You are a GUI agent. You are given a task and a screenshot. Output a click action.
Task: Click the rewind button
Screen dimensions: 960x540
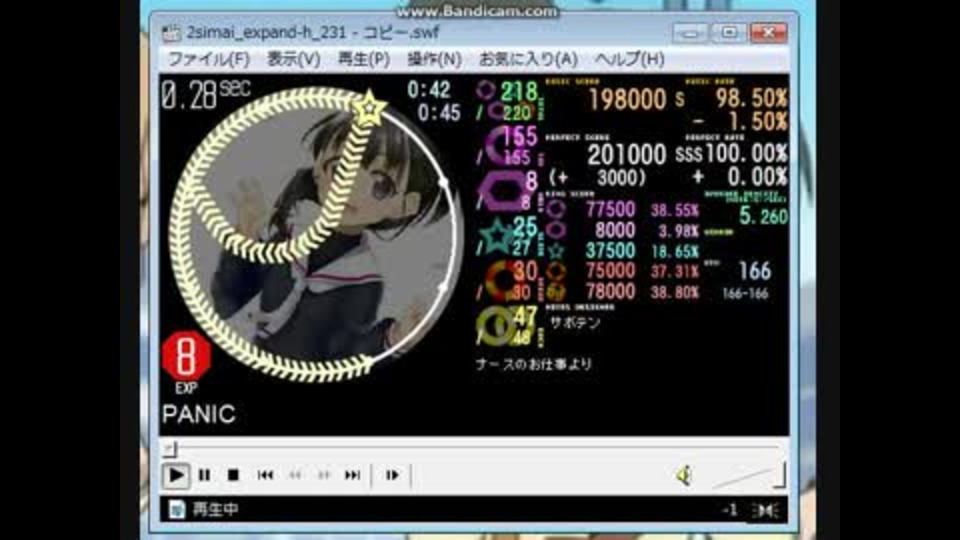point(295,475)
